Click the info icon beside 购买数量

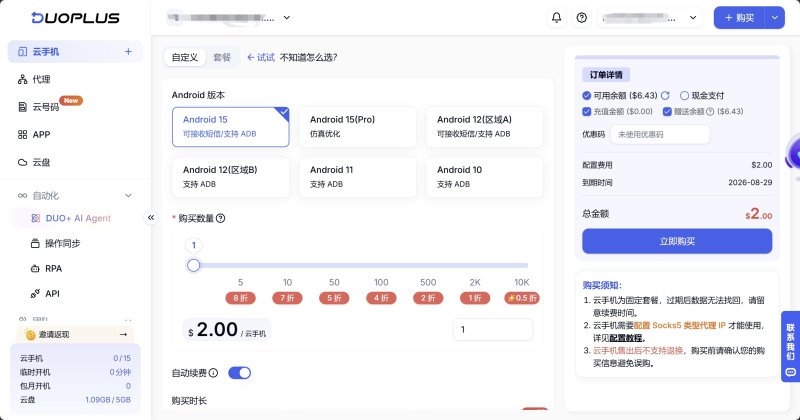coord(220,218)
